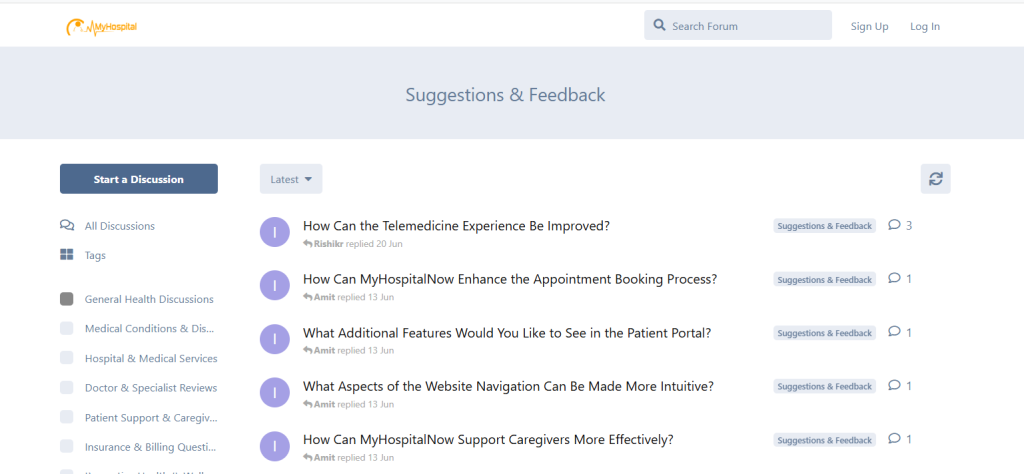
Task: Click Suggestions & Feedback tag on Patient Portal discussion
Action: (824, 333)
